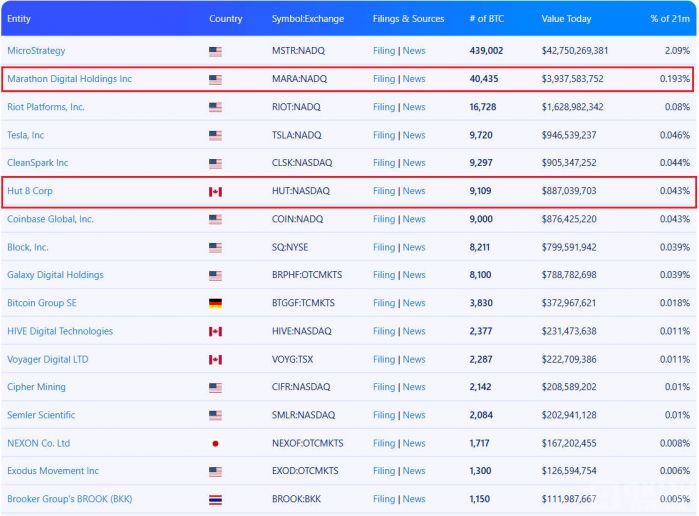
Task: Click the Japan flag in NEXON Co. Ltd row
Action: coord(215,443)
